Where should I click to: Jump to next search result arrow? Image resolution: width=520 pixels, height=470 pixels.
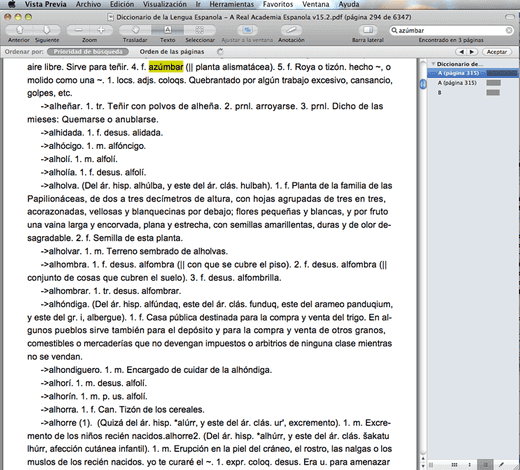tap(472, 52)
